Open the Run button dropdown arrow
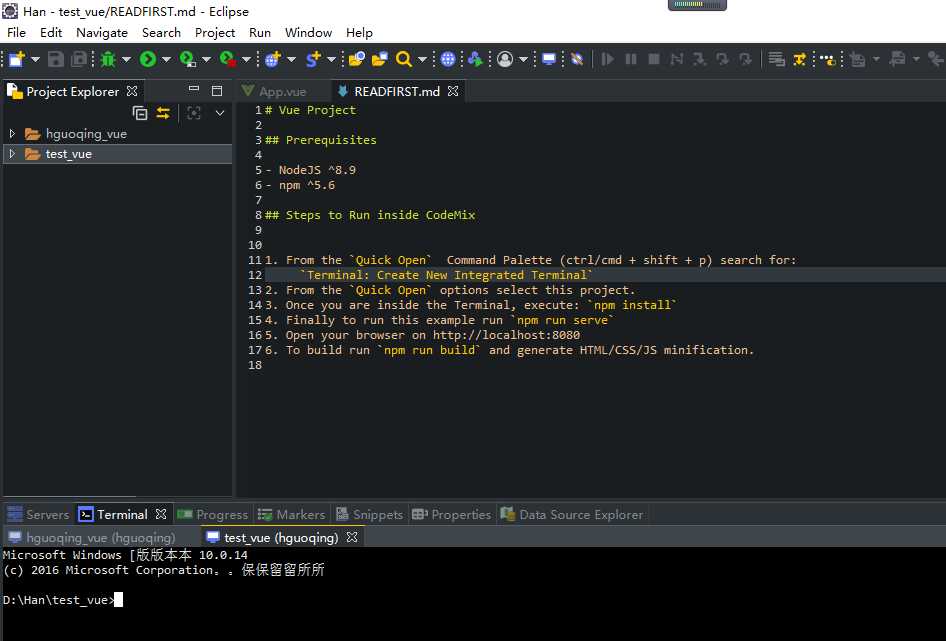 [166, 60]
